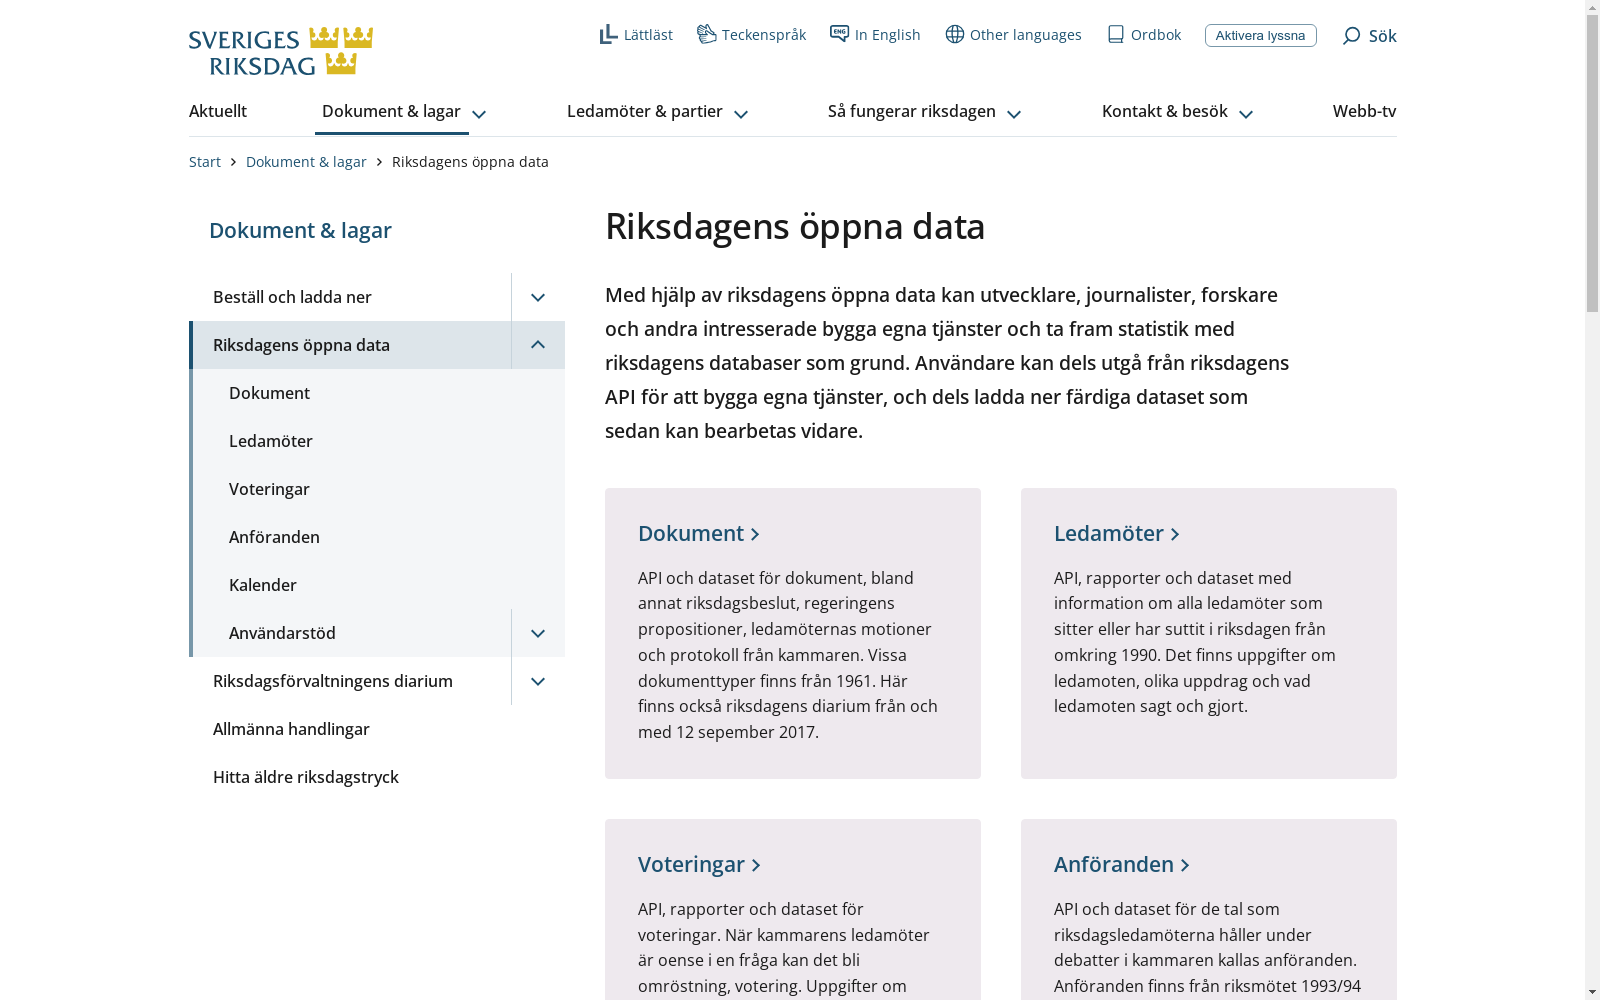Image resolution: width=1600 pixels, height=1000 pixels.
Task: Open Ledamöter & partier main menu
Action: [x=645, y=111]
